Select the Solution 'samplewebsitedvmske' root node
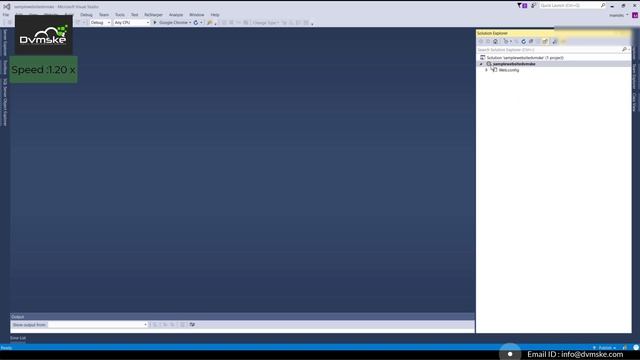The height and width of the screenshot is (360, 640). (x=525, y=58)
